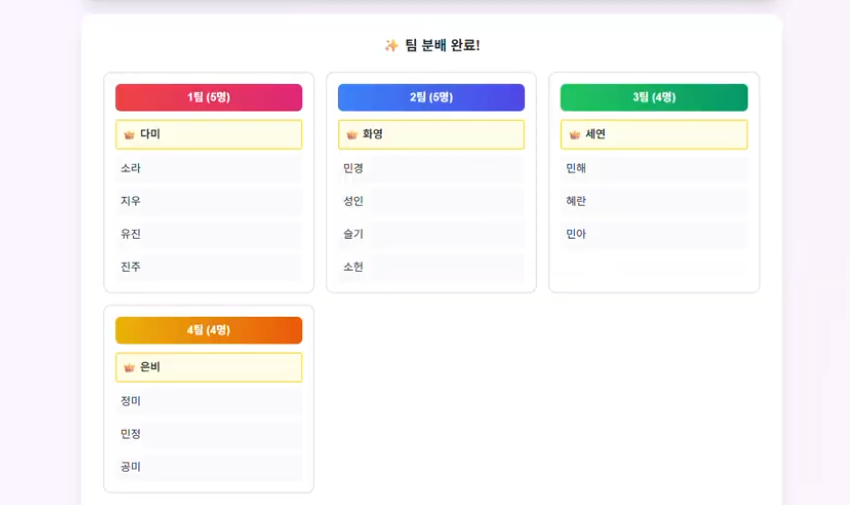Select the red 1팀 (5명) header
The height and width of the screenshot is (505, 850).
click(208, 97)
